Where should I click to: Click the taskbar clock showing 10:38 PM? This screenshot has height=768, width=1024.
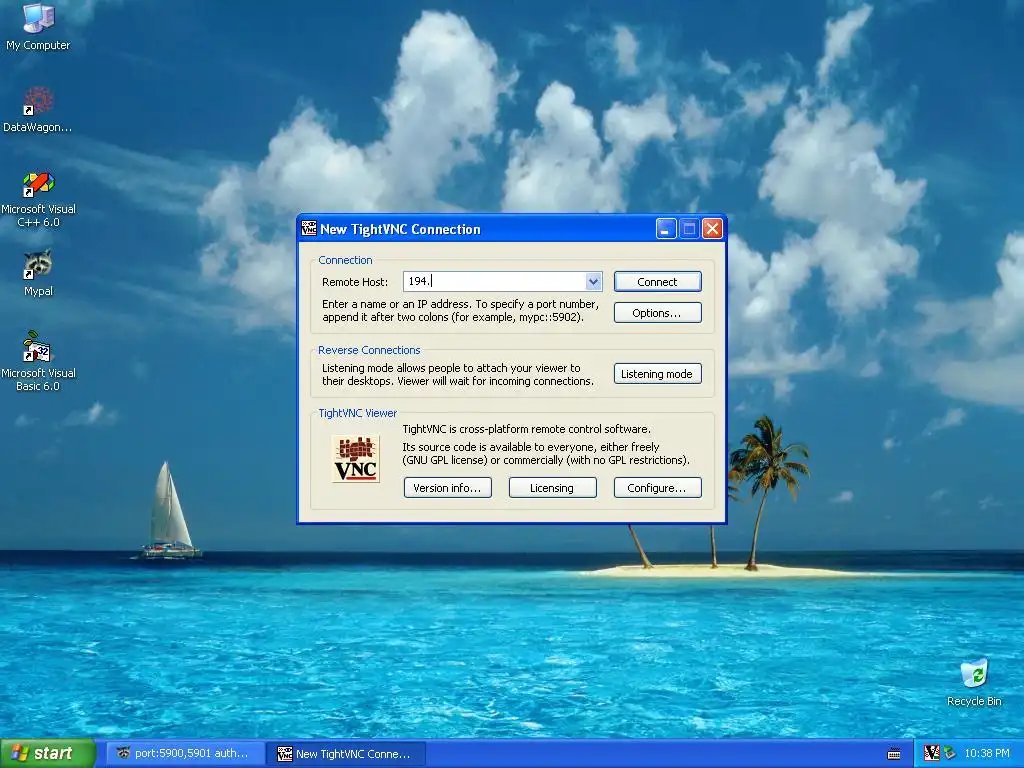coord(987,753)
